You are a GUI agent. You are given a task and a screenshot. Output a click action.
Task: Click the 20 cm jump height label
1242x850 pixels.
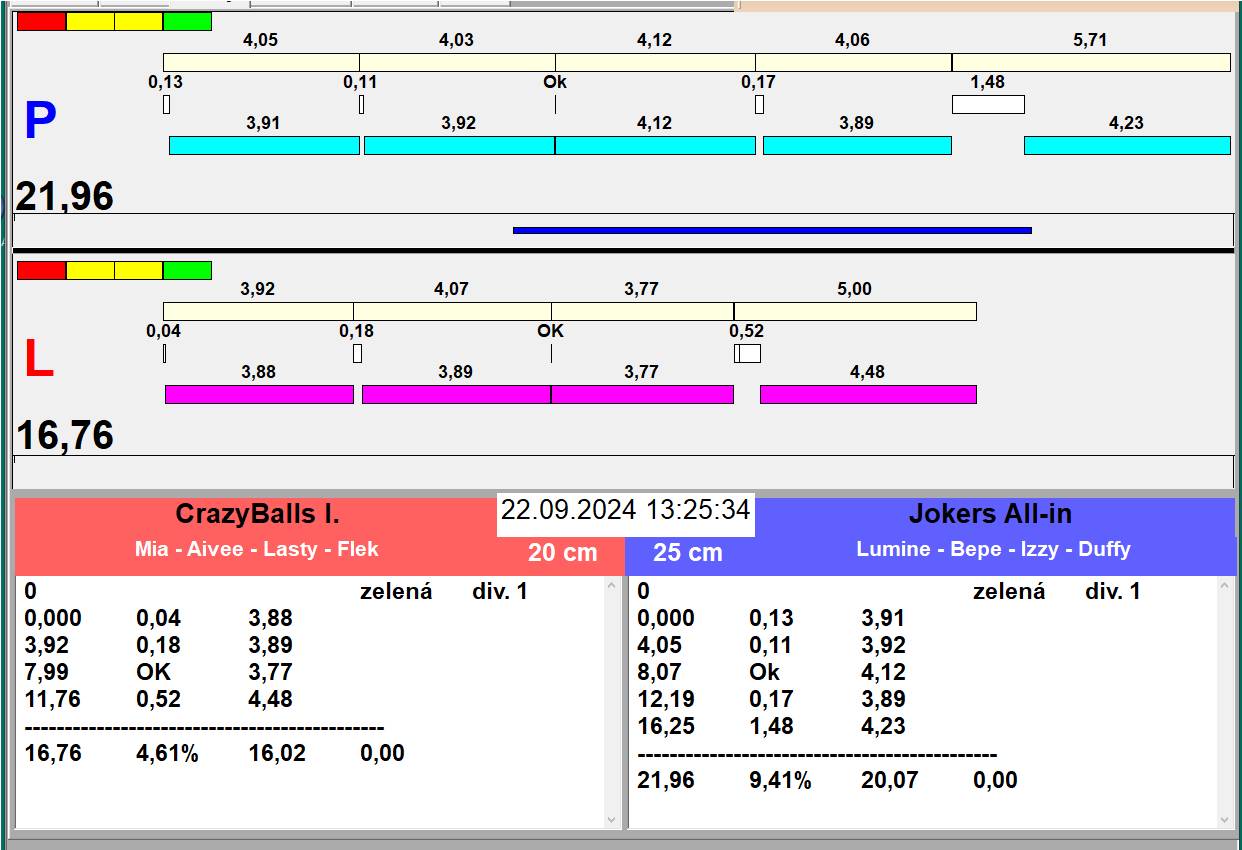tap(562, 552)
